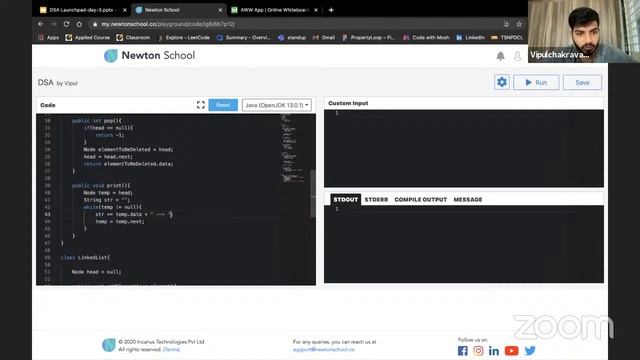The height and width of the screenshot is (360, 640).
Task: Close the Newton School browser tab
Action: click(220, 10)
